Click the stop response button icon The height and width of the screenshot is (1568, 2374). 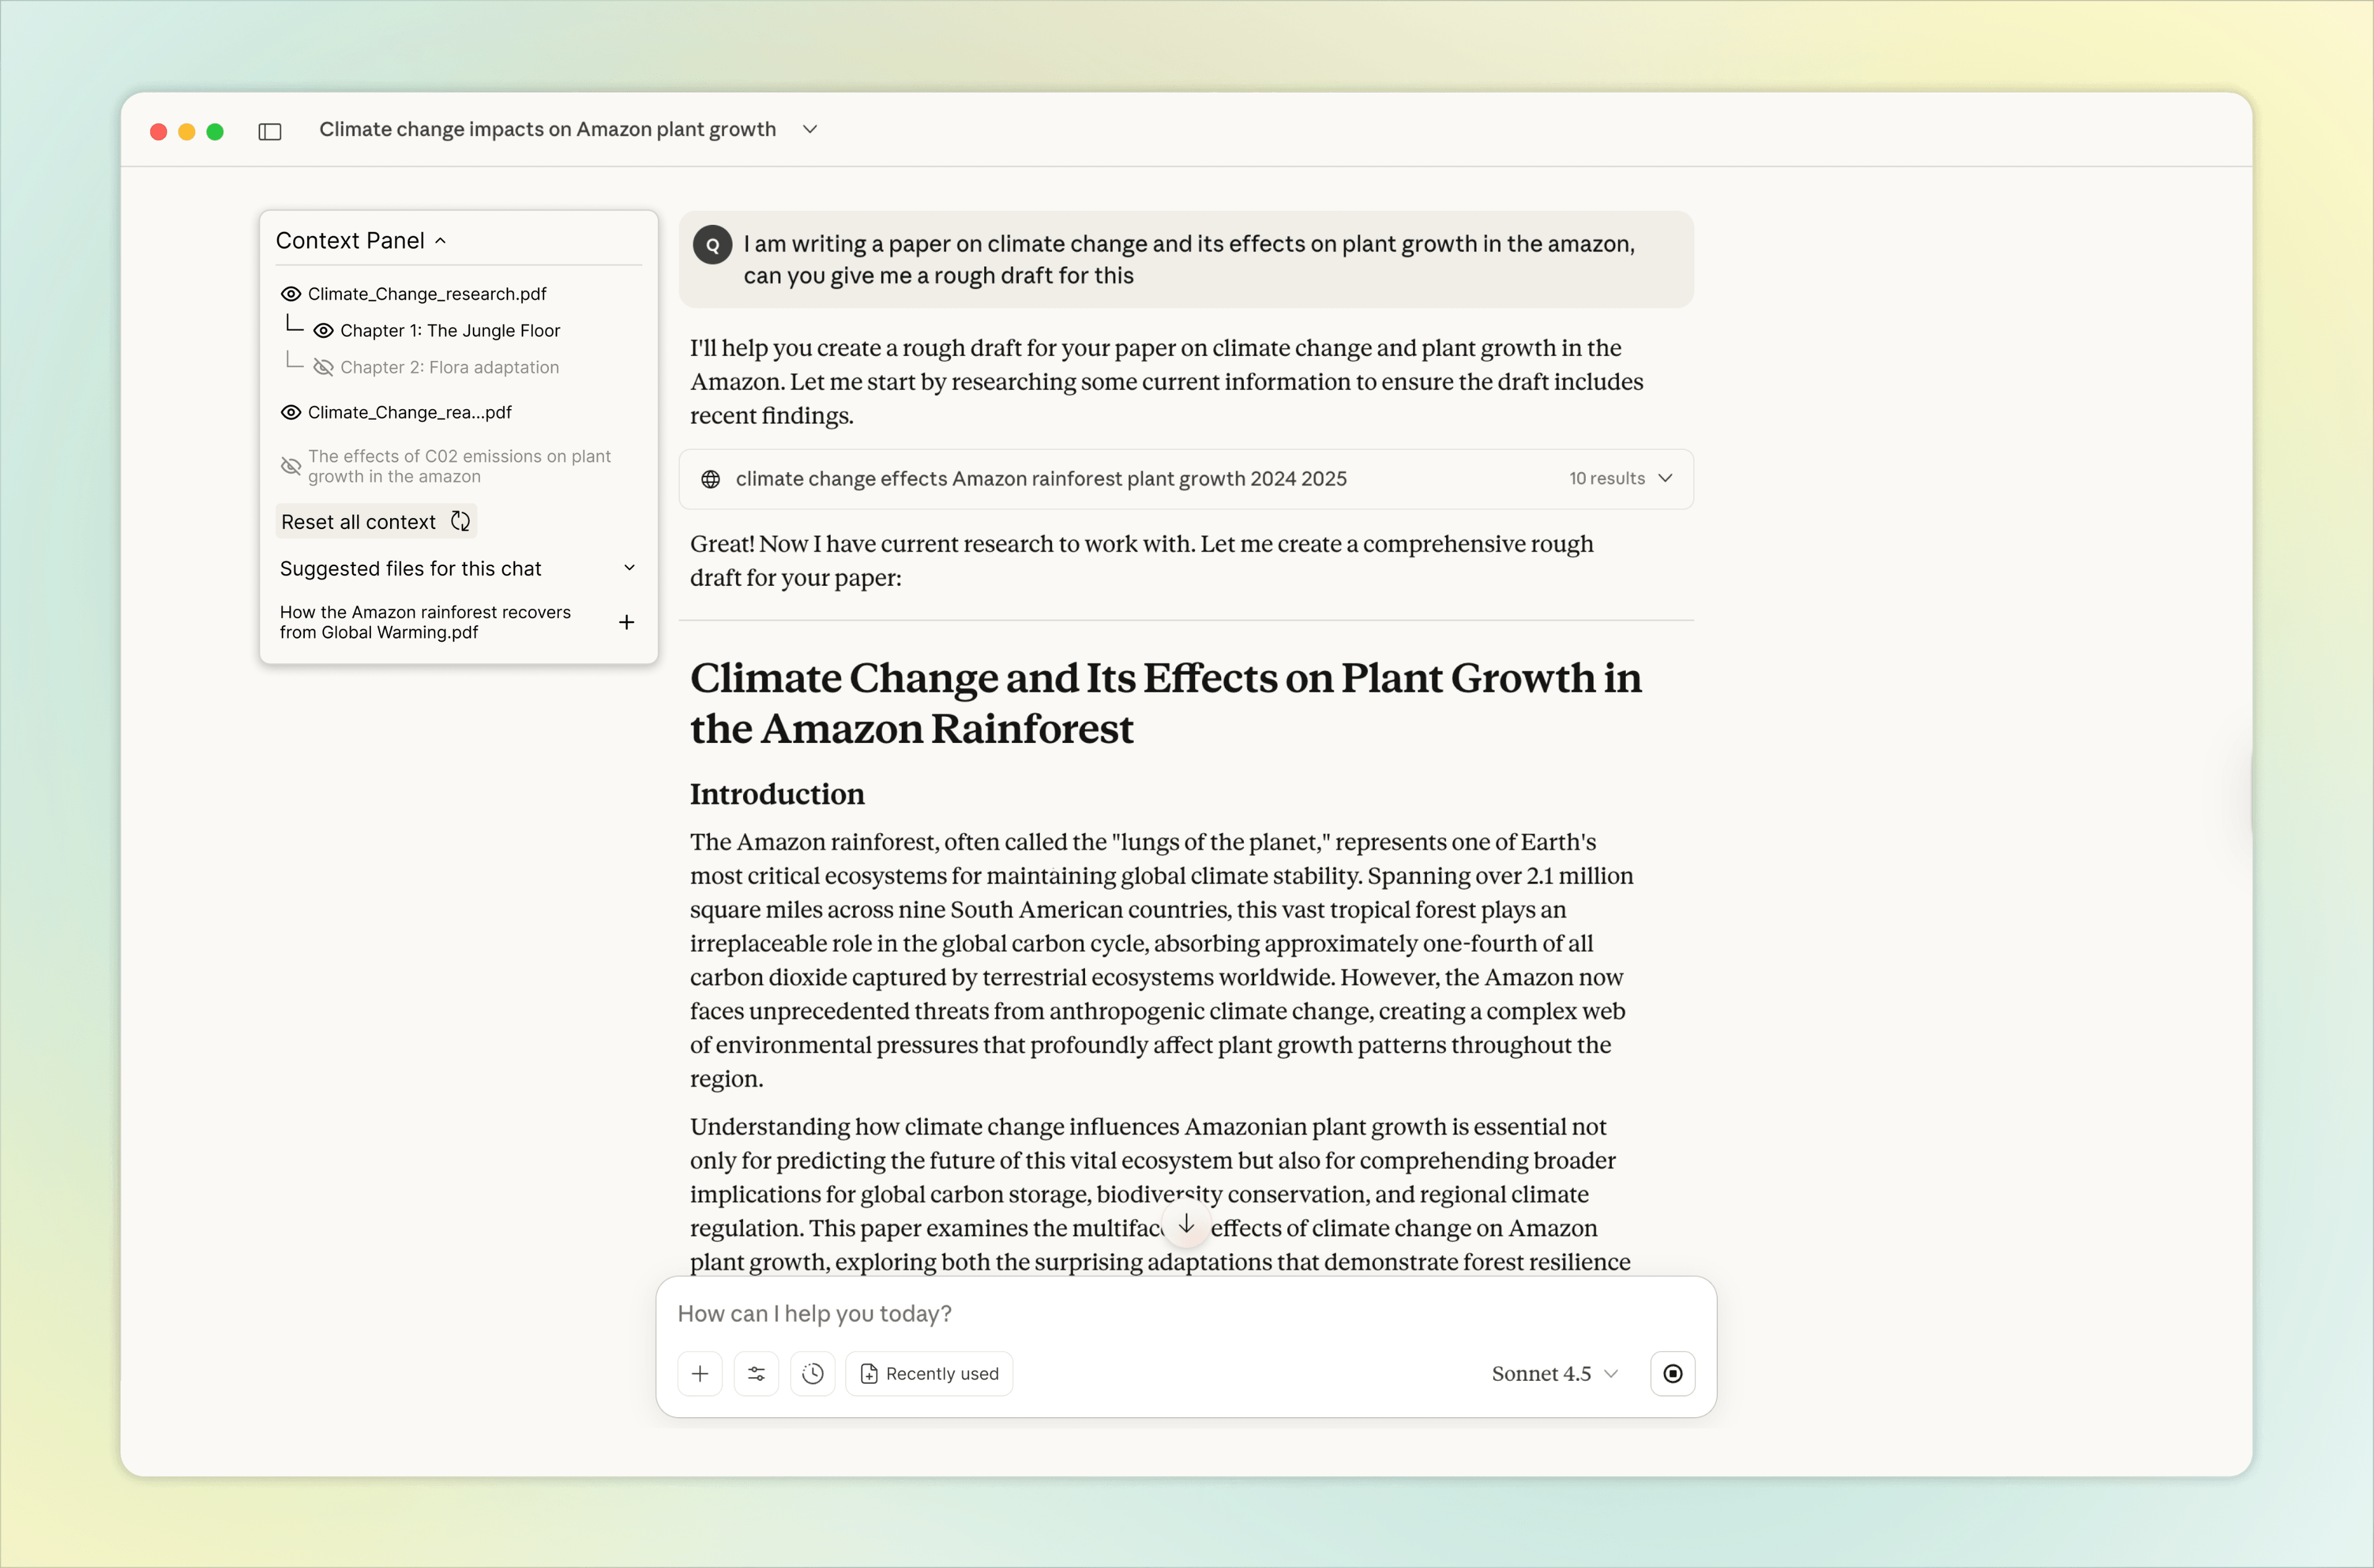point(1672,1373)
